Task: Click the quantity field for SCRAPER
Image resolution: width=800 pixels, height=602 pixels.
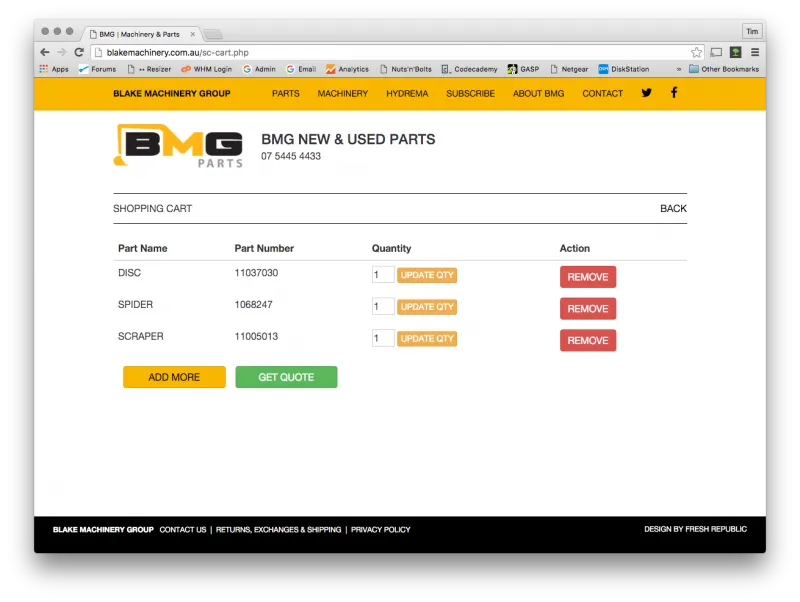Action: pyautogui.click(x=382, y=339)
